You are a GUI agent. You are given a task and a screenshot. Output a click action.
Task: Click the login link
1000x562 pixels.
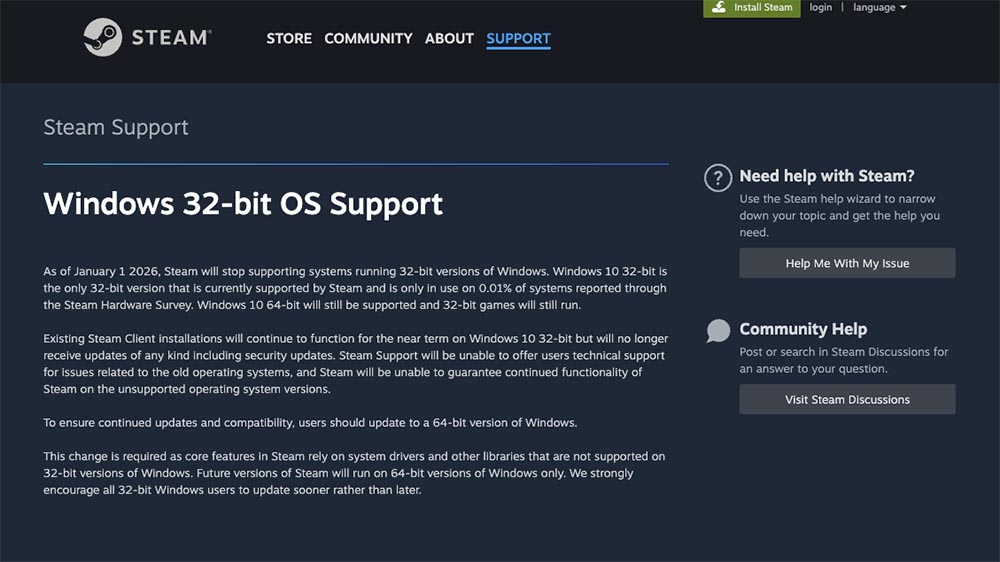pos(820,8)
